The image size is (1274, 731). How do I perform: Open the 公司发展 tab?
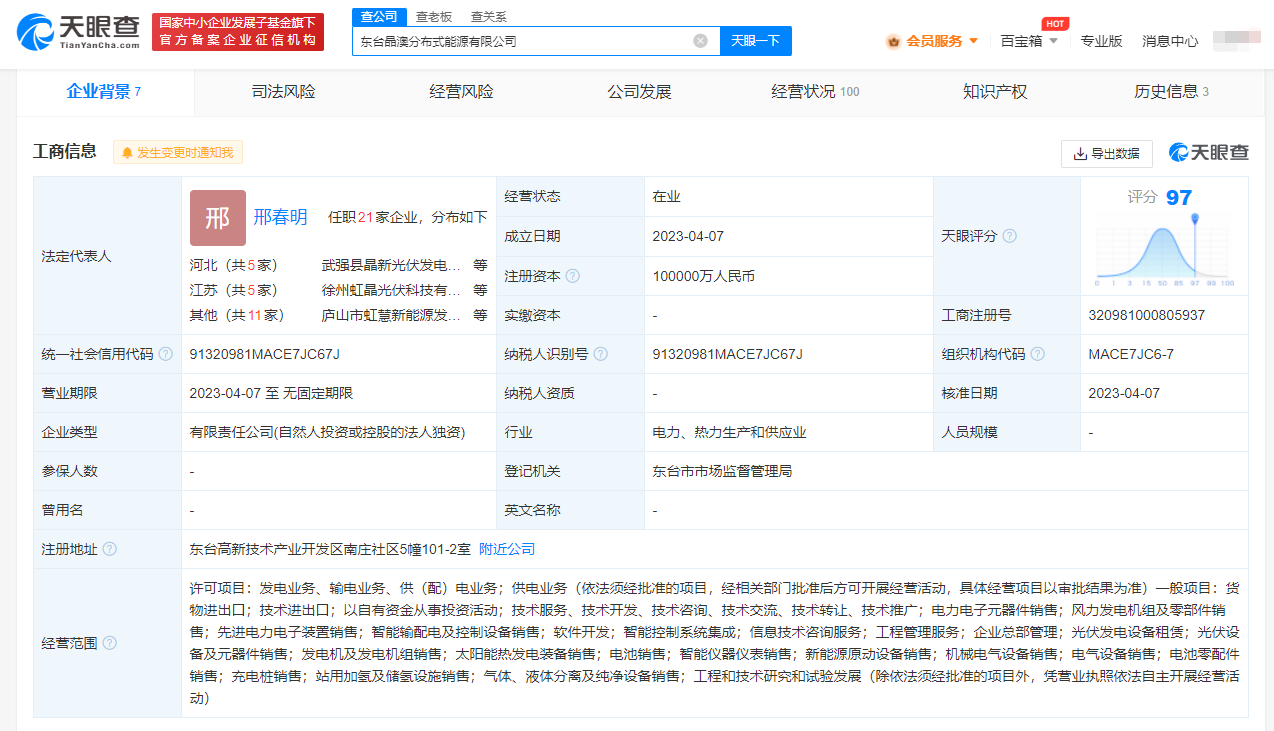pos(640,92)
